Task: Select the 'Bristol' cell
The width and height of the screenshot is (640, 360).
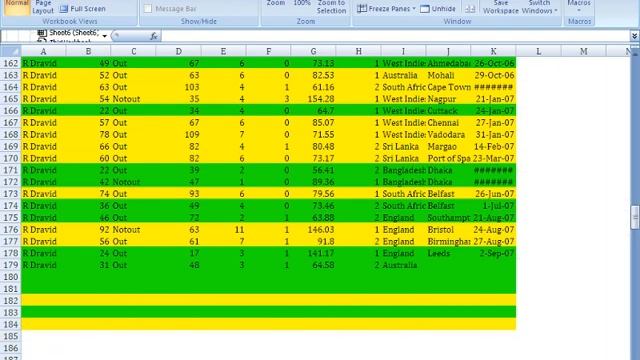Action: tap(449, 229)
